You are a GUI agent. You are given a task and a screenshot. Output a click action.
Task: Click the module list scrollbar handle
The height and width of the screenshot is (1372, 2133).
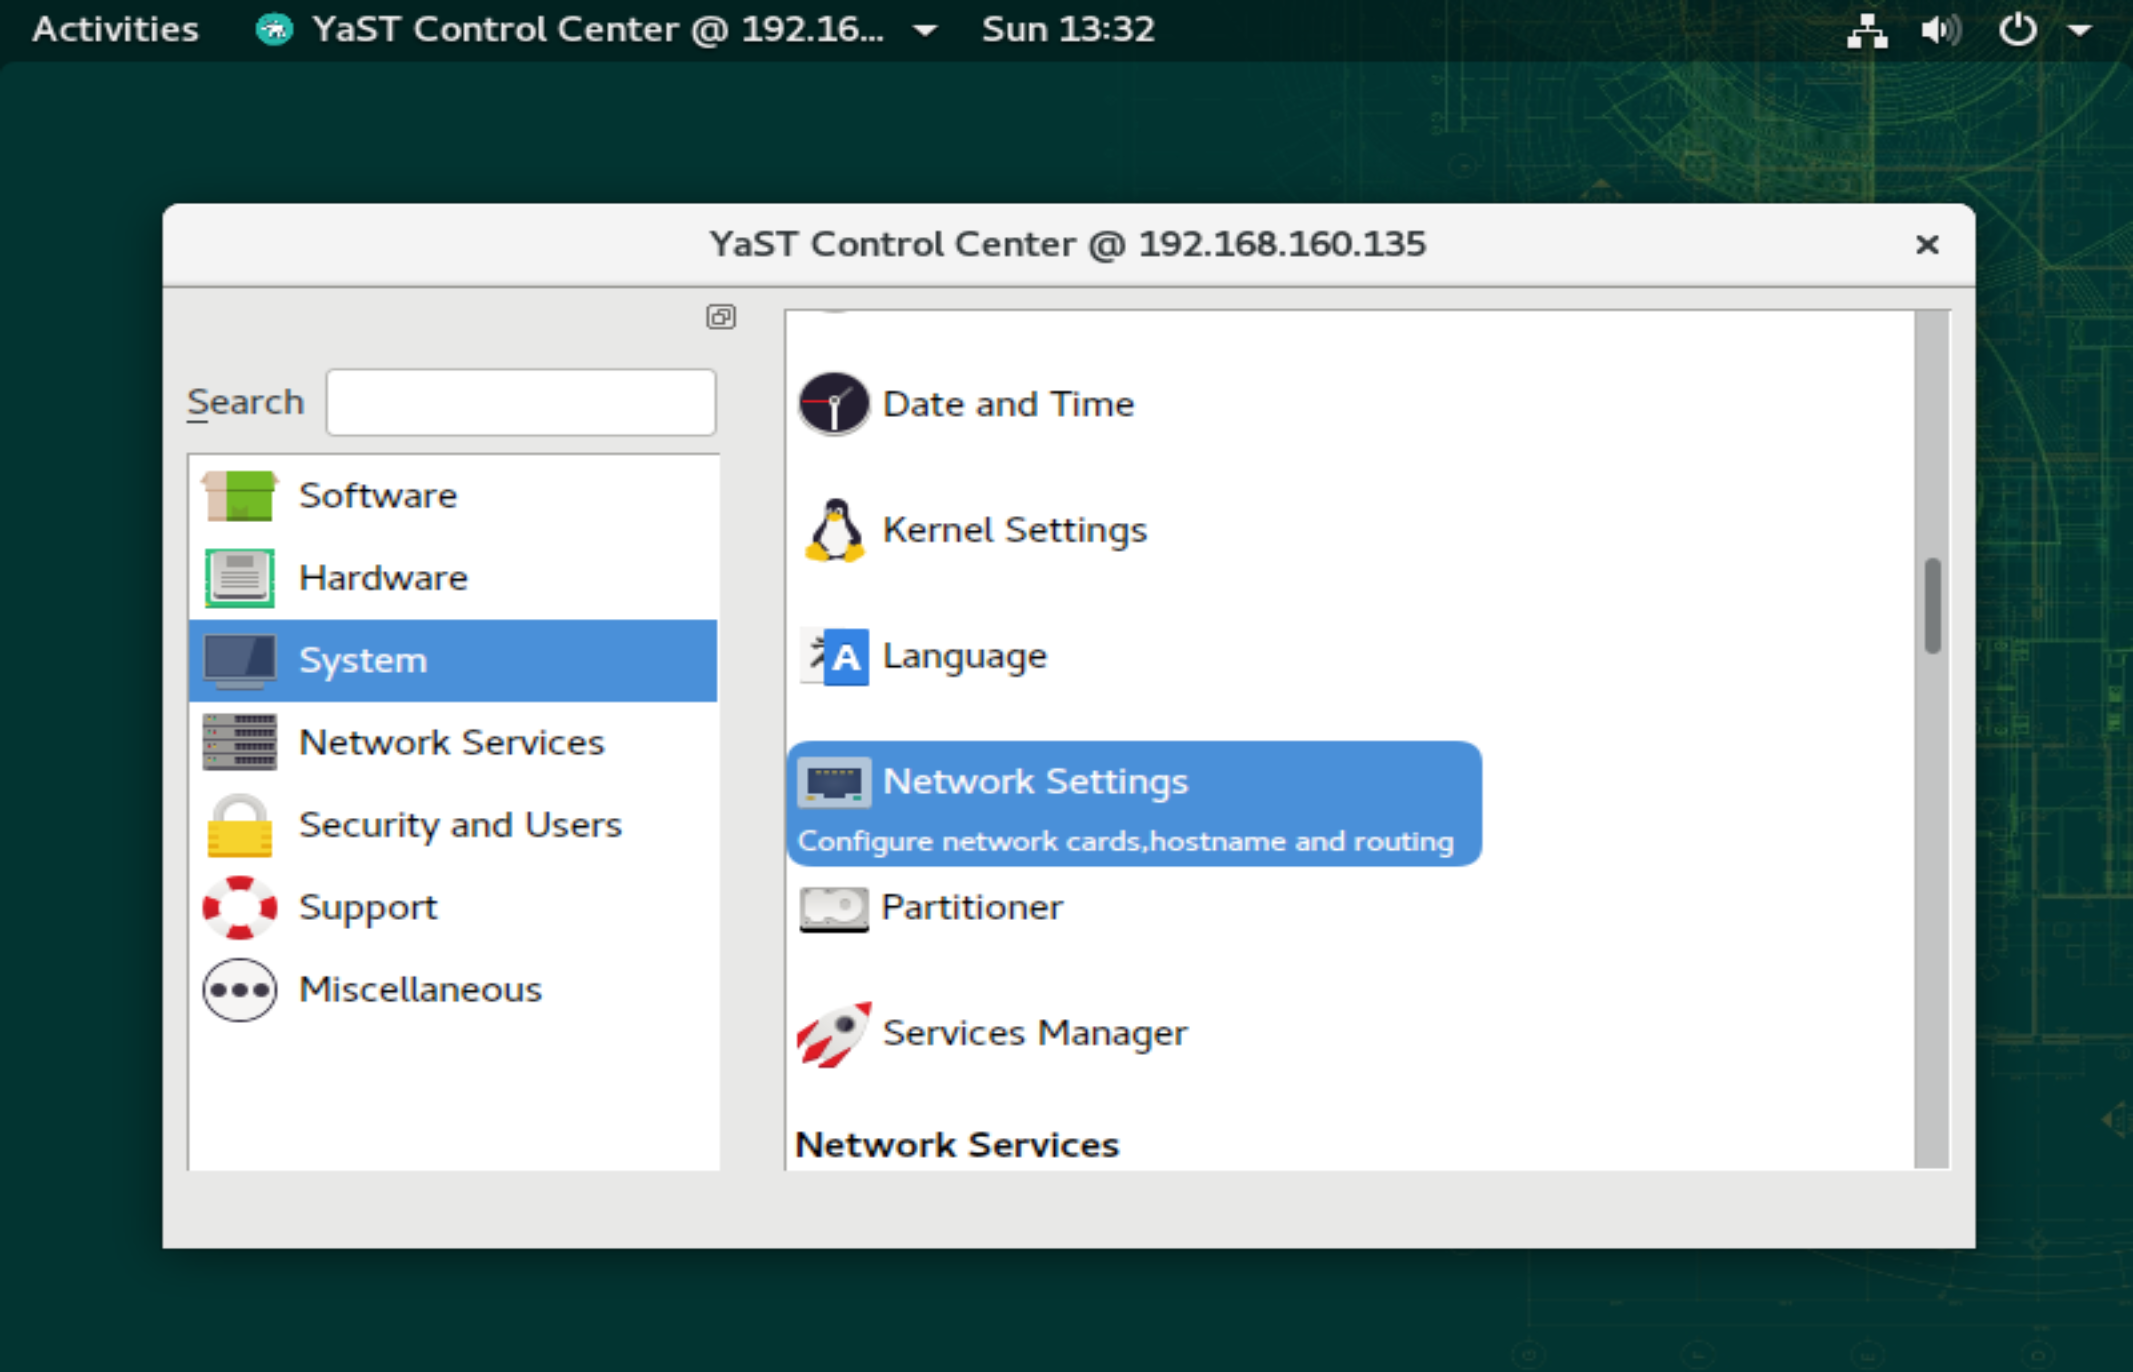tap(1932, 606)
